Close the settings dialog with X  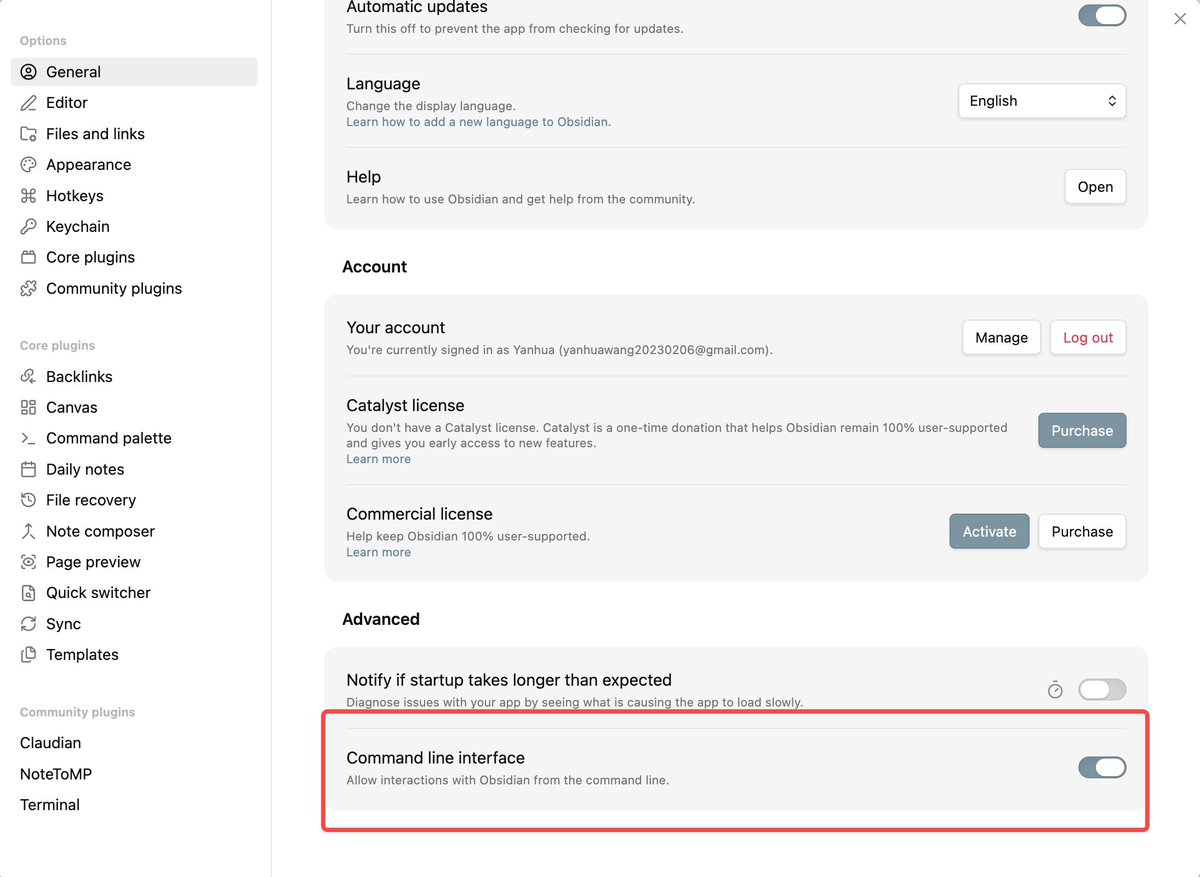click(x=1180, y=18)
